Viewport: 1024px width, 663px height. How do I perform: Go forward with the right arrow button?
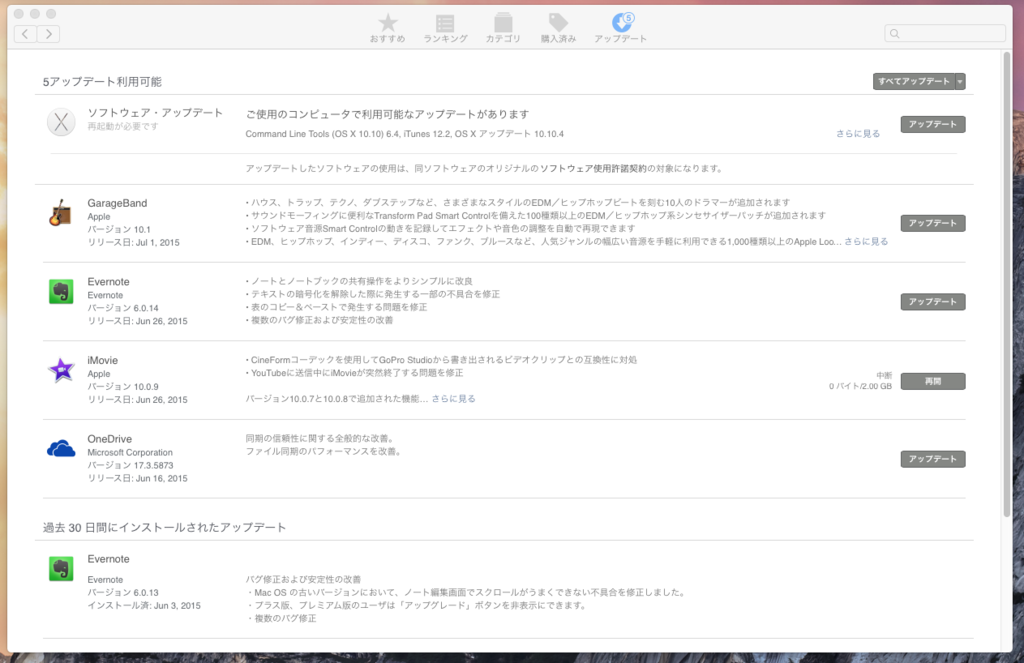click(48, 34)
